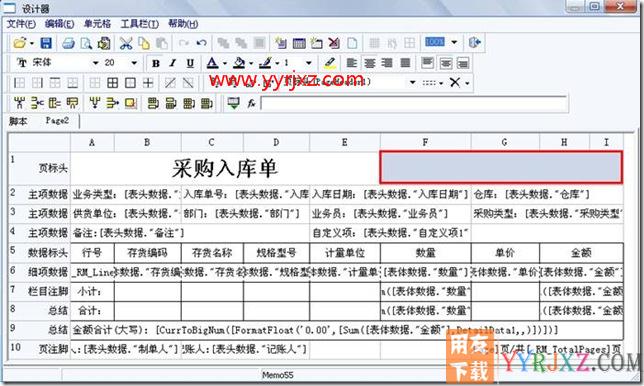Screen dimensions: 644x386
Task: Toggle align text left
Action: (352, 63)
